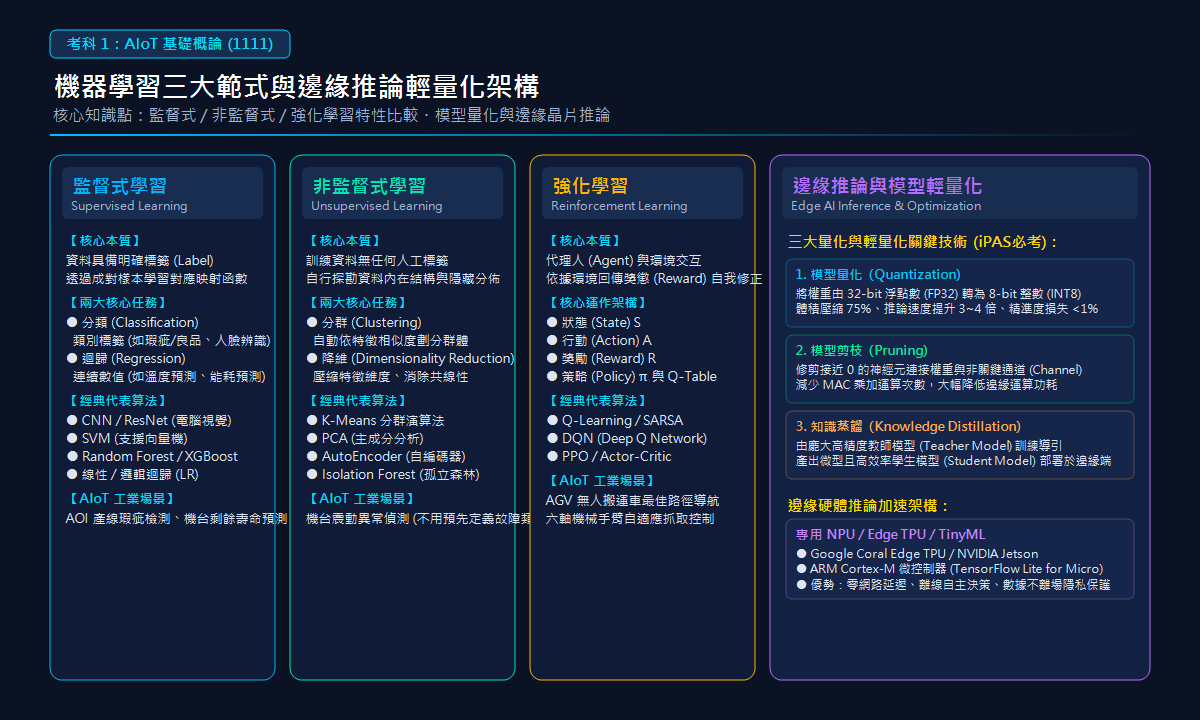Select 降維 (Dimensionality Reduction) bullet
Image resolution: width=1200 pixels, height=720 pixels.
coord(410,358)
